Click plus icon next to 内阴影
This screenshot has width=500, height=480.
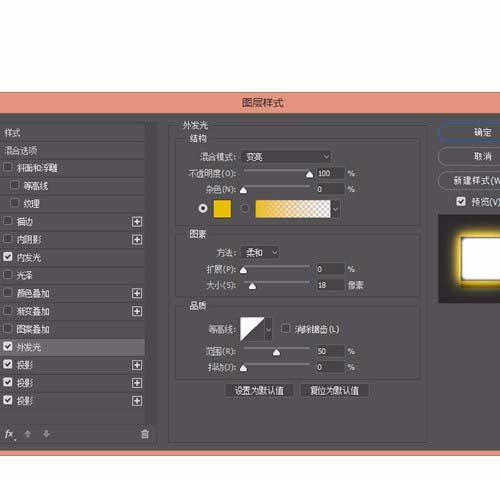click(x=137, y=240)
